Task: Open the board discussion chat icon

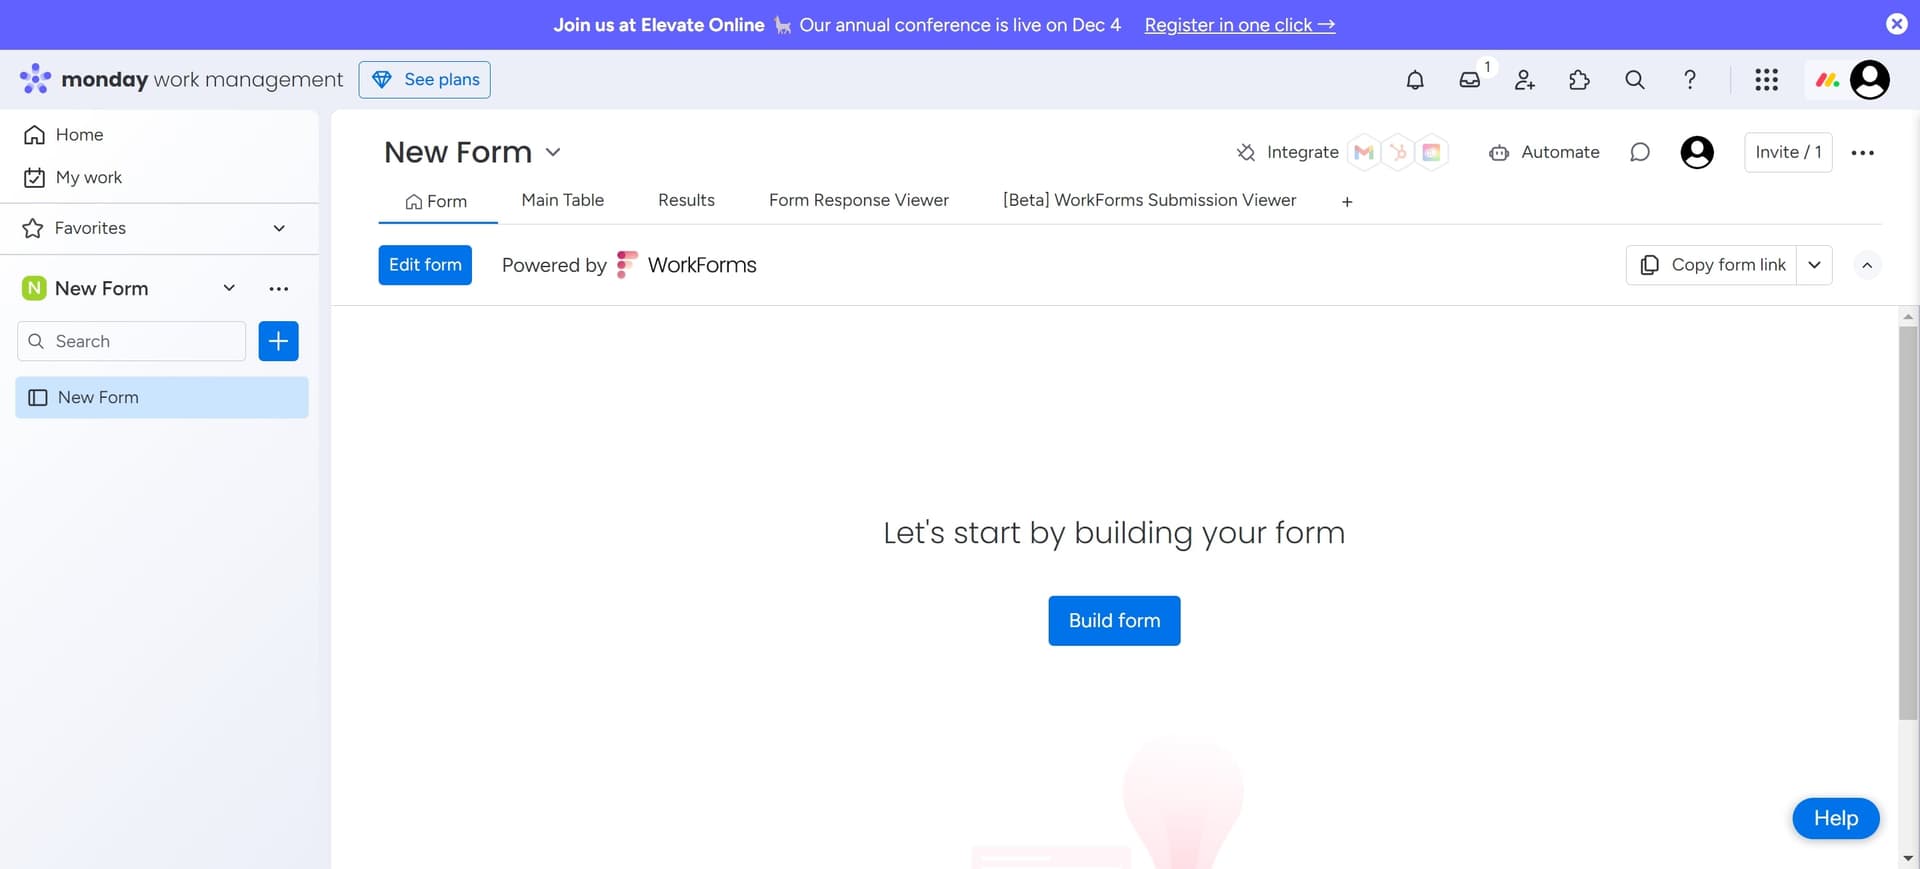Action: (1640, 152)
